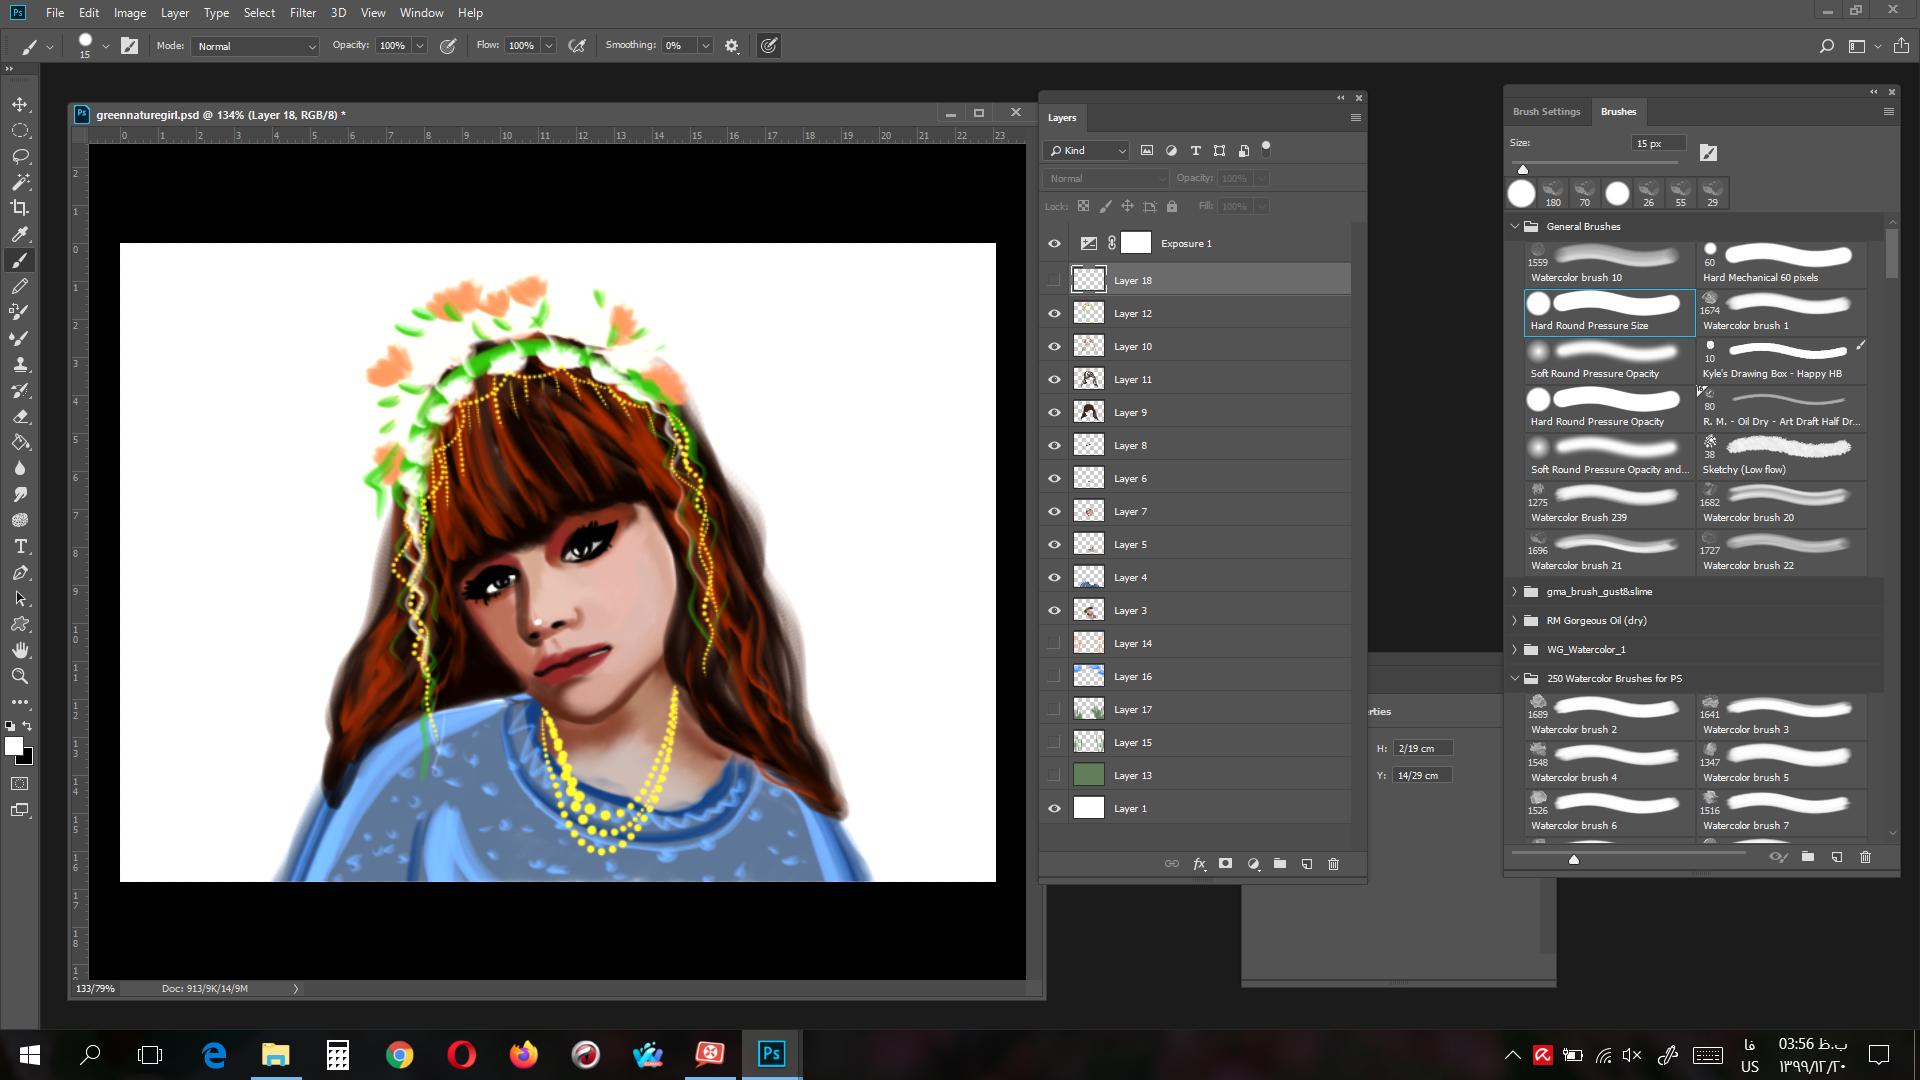Select the Hand tool
The width and height of the screenshot is (1920, 1080).
[20, 650]
